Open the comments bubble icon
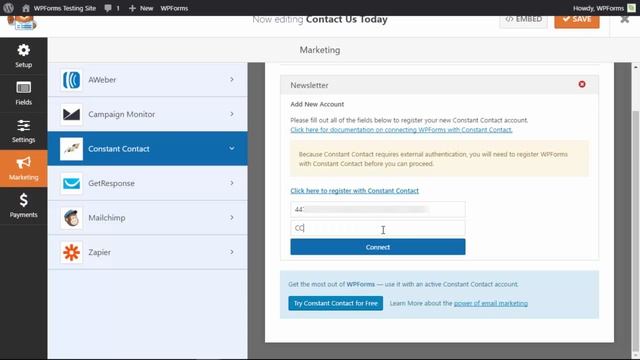Viewport: 640px width, 360px height. tap(108, 8)
